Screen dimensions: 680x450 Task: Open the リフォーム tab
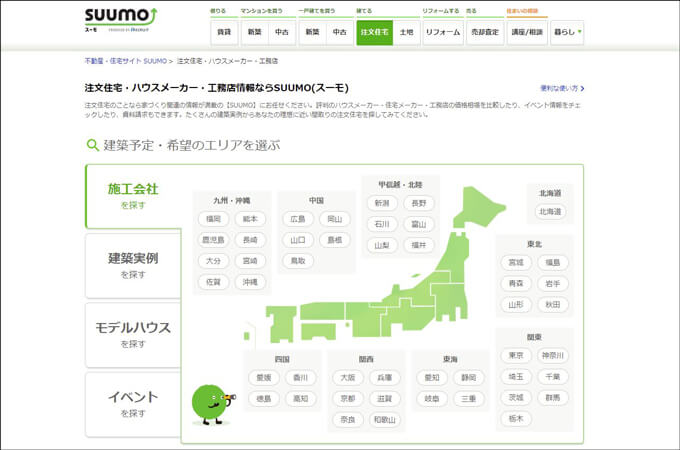(x=443, y=32)
